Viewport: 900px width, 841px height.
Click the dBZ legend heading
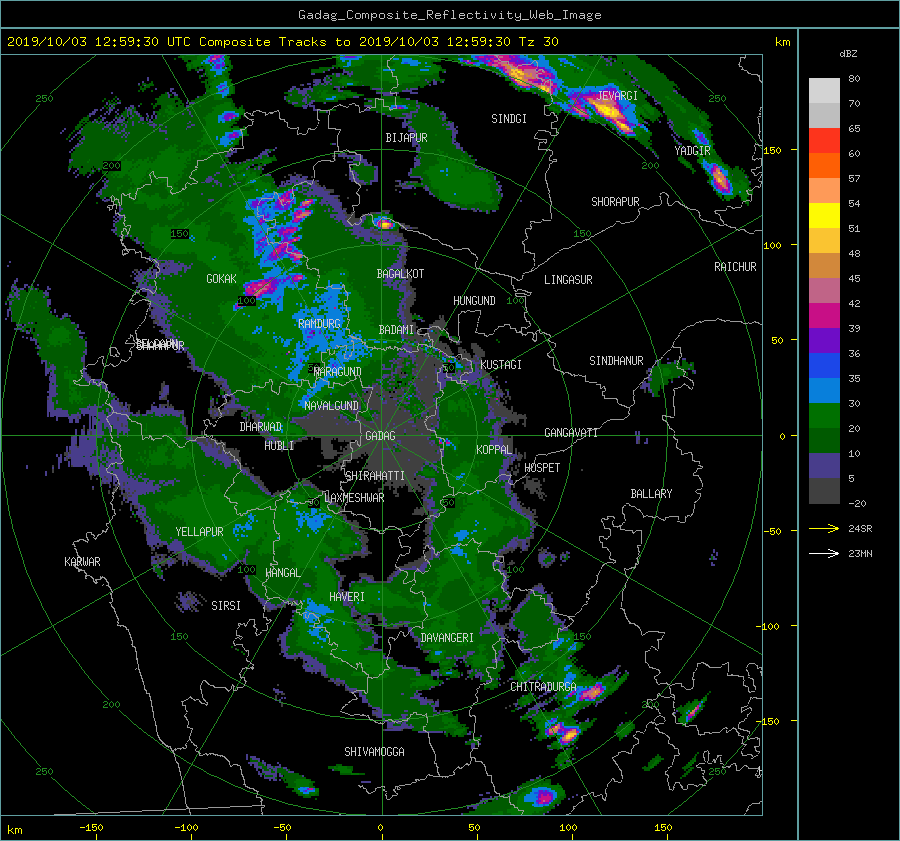pos(848,53)
